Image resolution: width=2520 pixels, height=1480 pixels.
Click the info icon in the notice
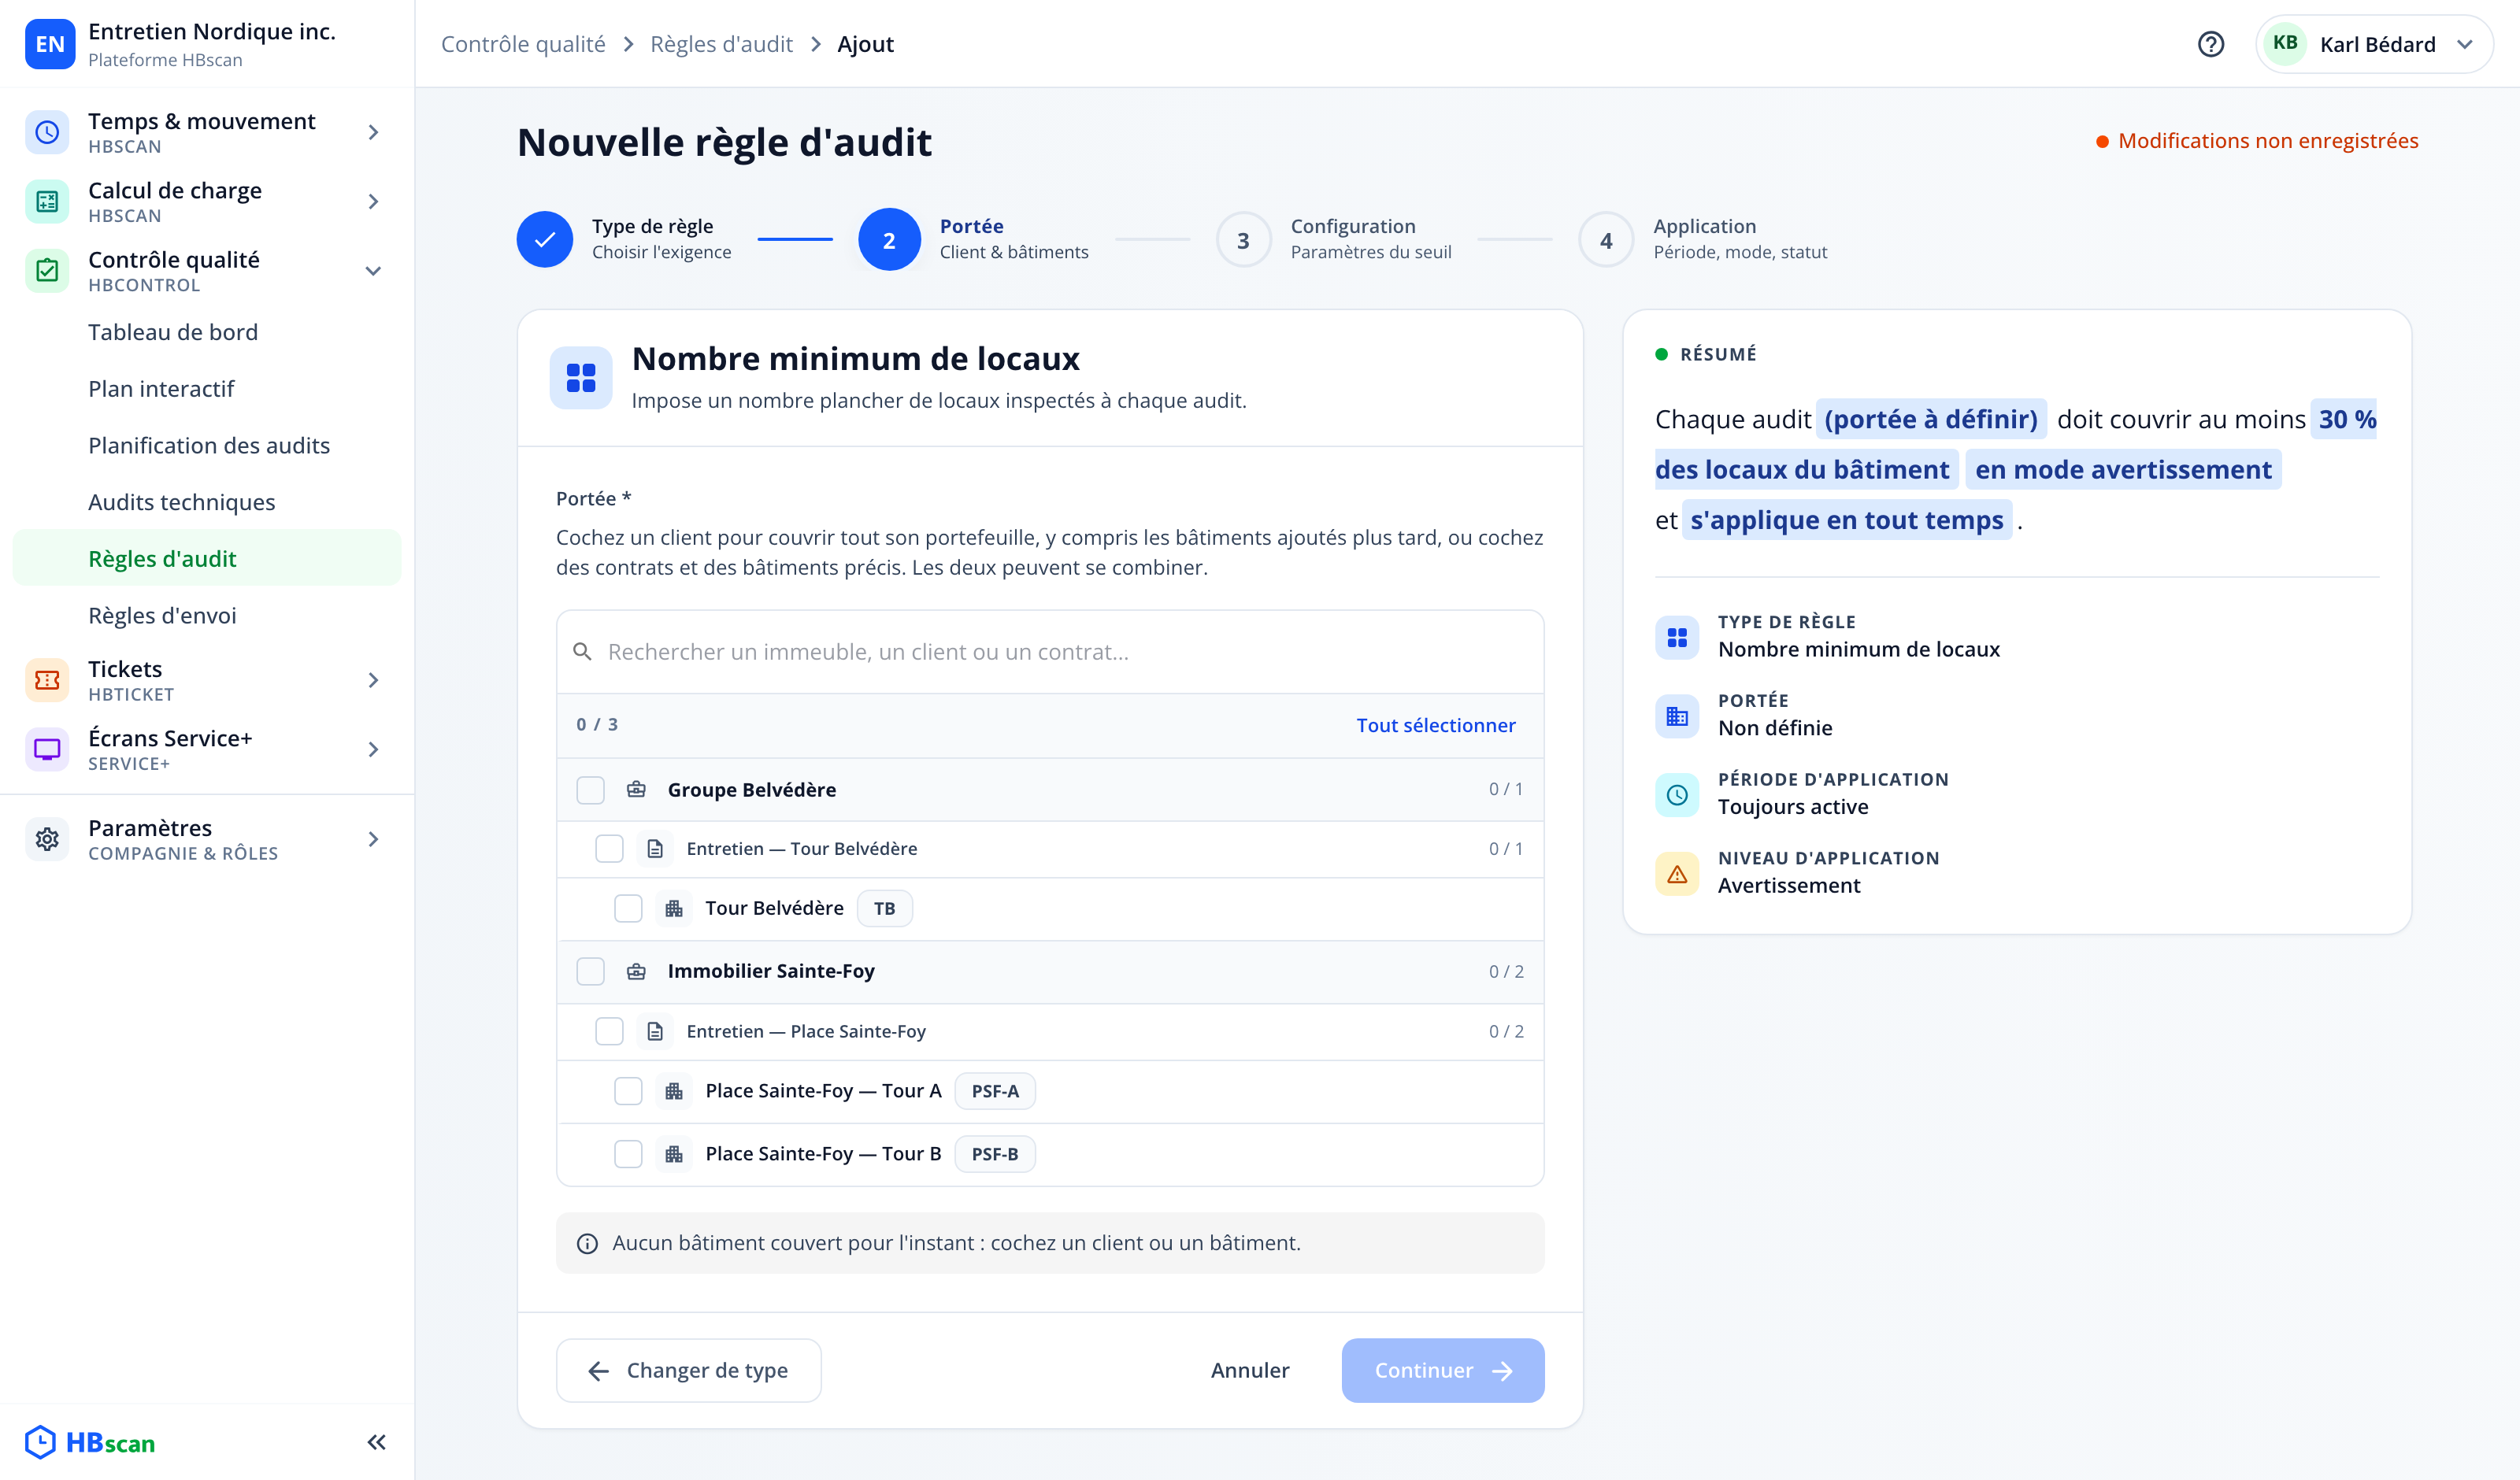coord(587,1243)
